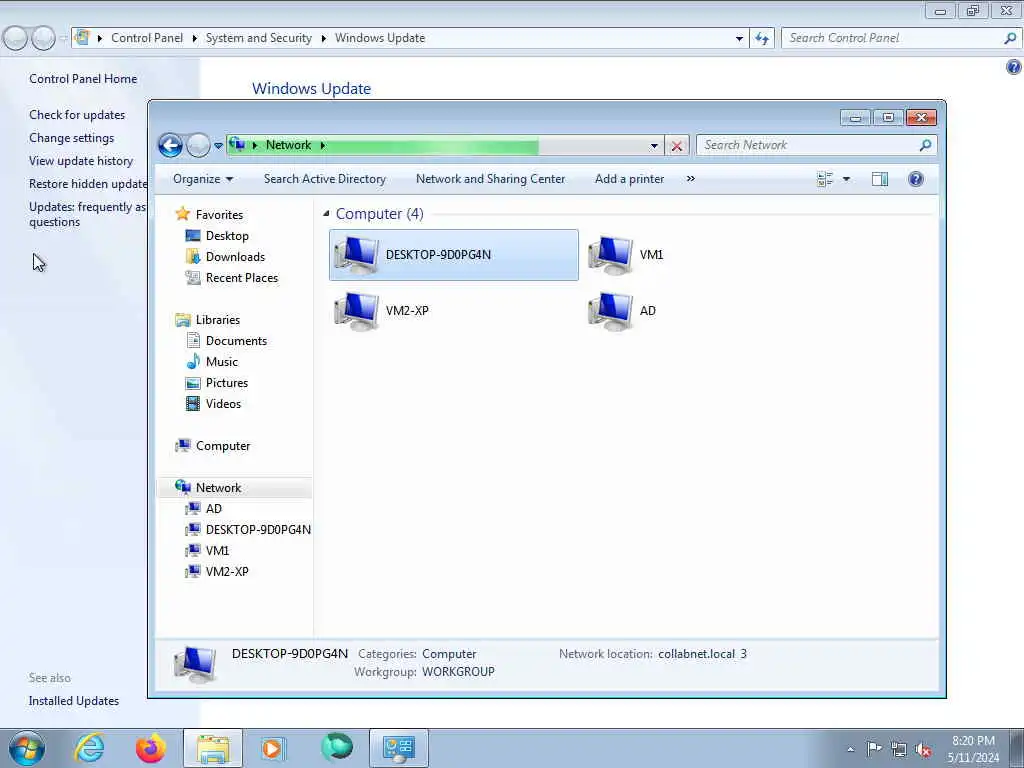The width and height of the screenshot is (1024, 768).
Task: Click the muted volume tray icon
Action: 923,750
